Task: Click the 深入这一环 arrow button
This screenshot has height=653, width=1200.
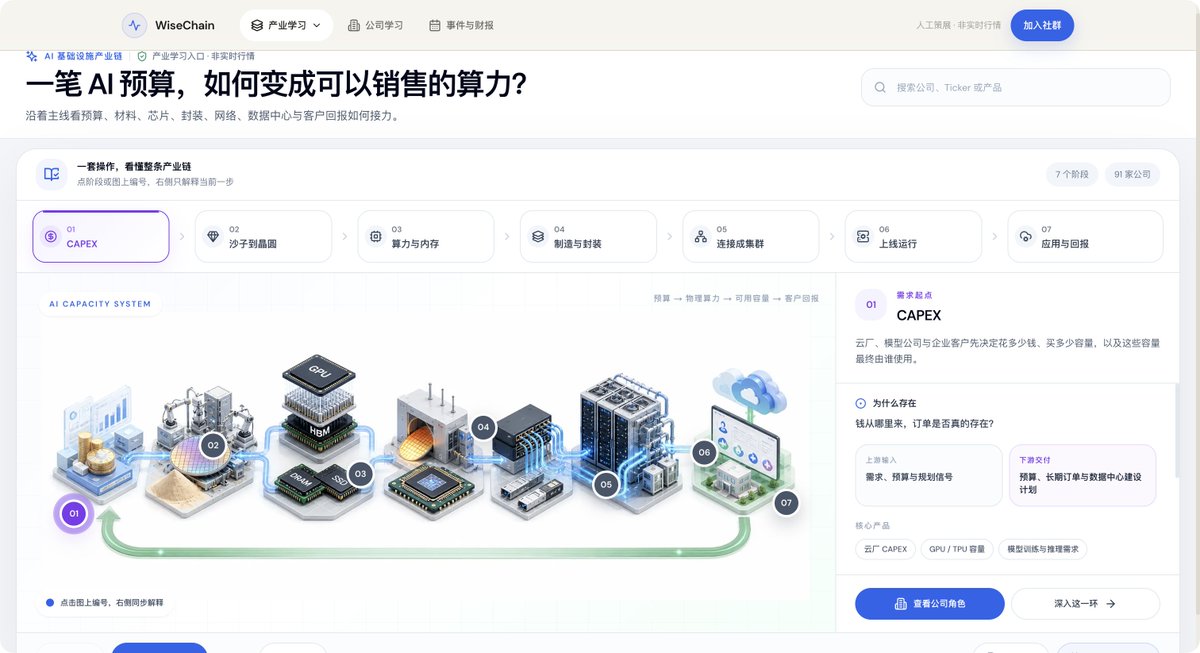Action: pos(1085,604)
